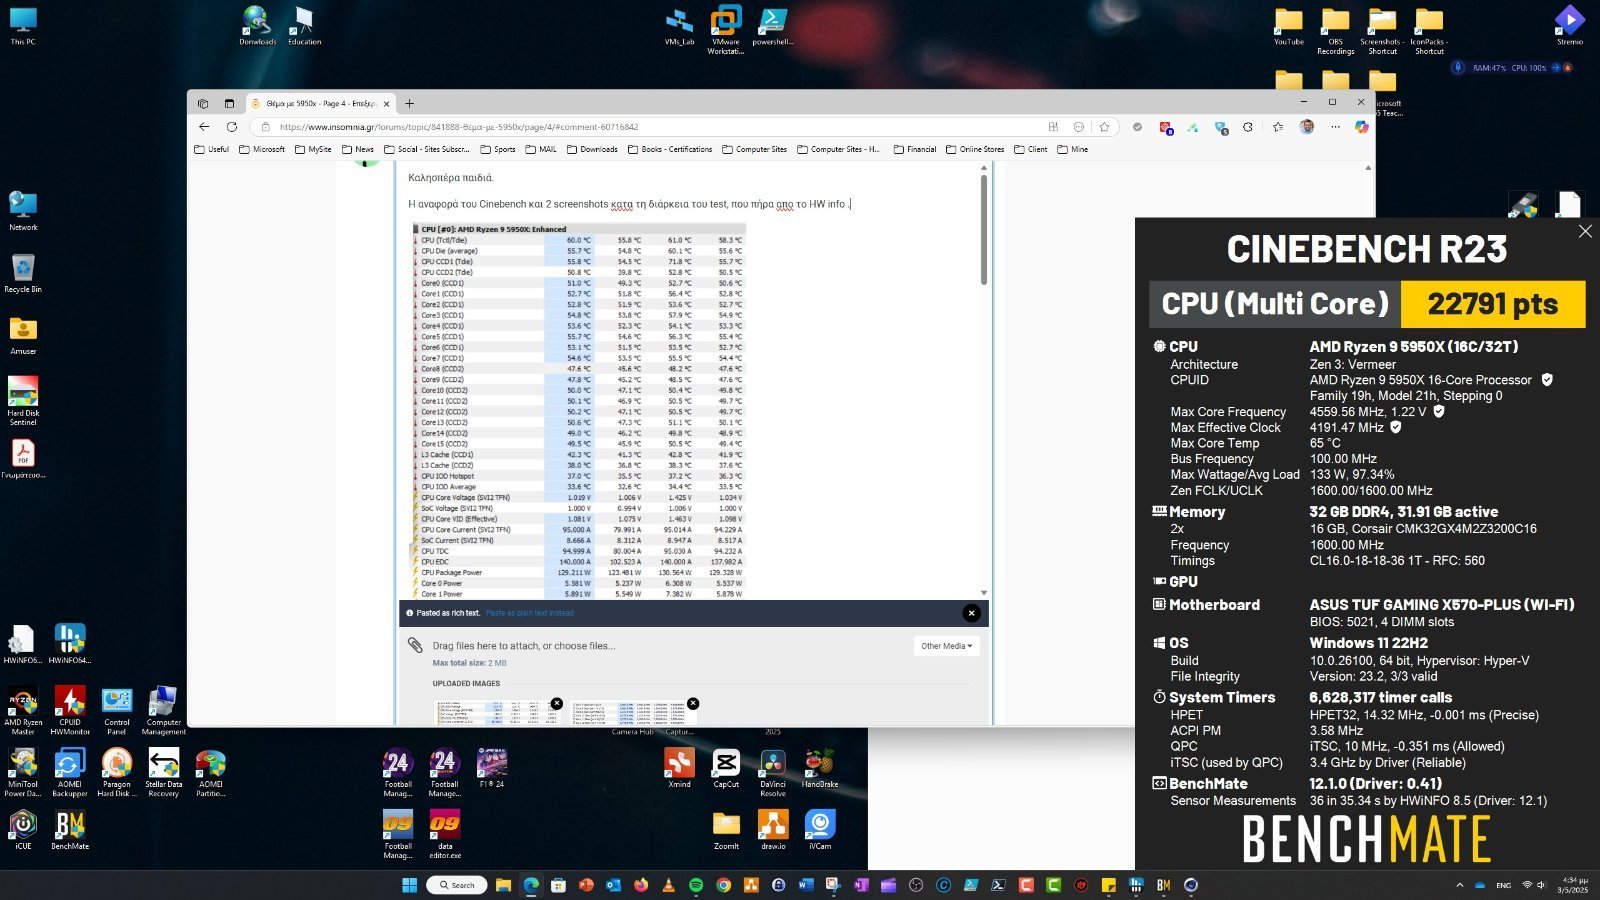
Task: Refresh the insomnia.gr page
Action: click(x=232, y=127)
